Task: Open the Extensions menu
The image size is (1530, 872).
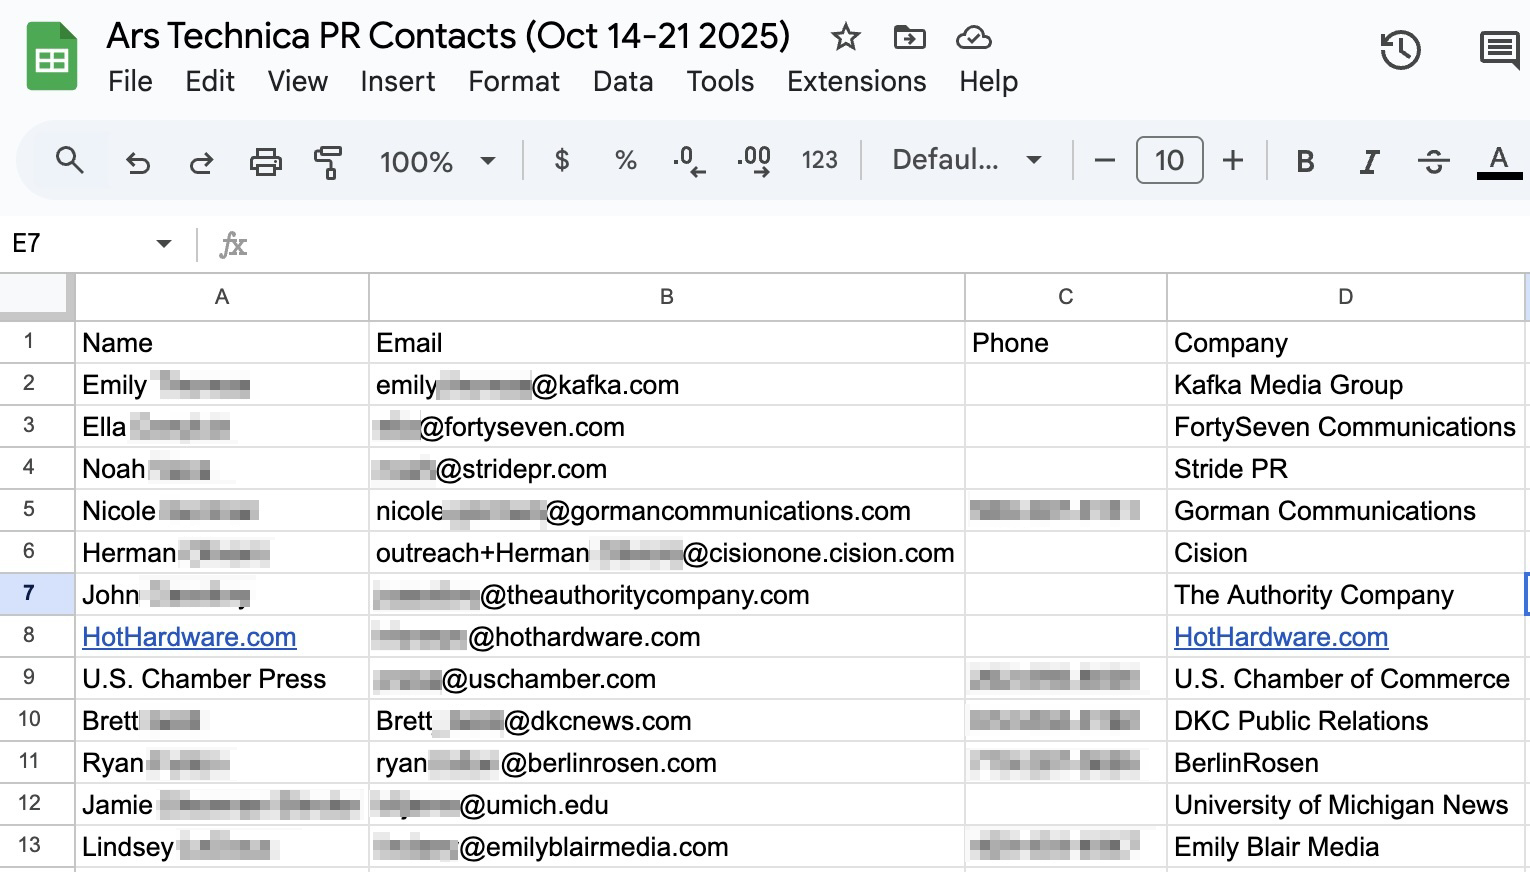Action: click(856, 81)
